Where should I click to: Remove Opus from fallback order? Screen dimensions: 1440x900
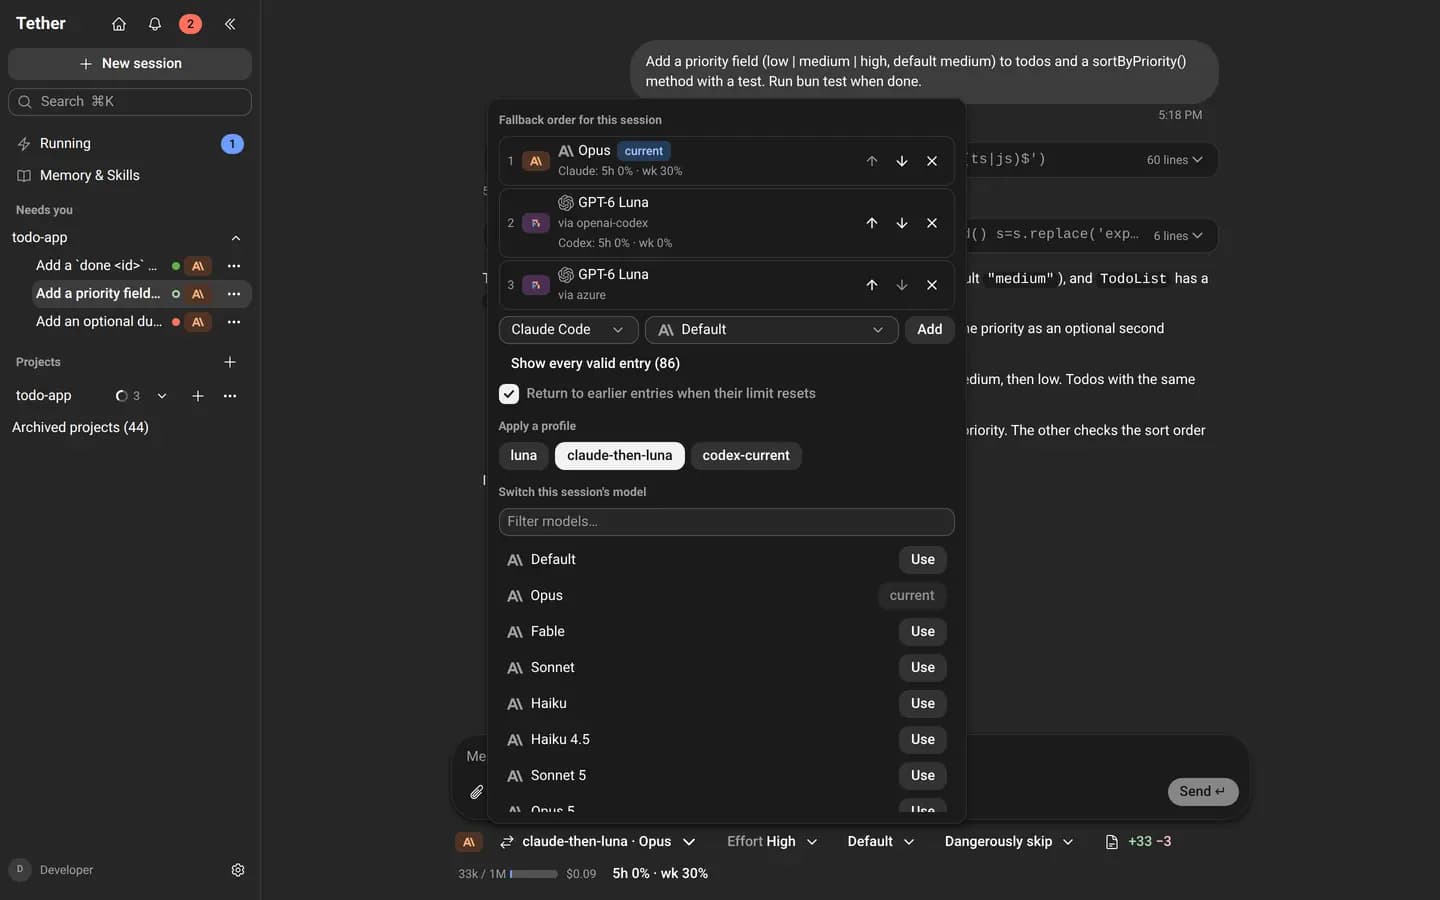(932, 161)
